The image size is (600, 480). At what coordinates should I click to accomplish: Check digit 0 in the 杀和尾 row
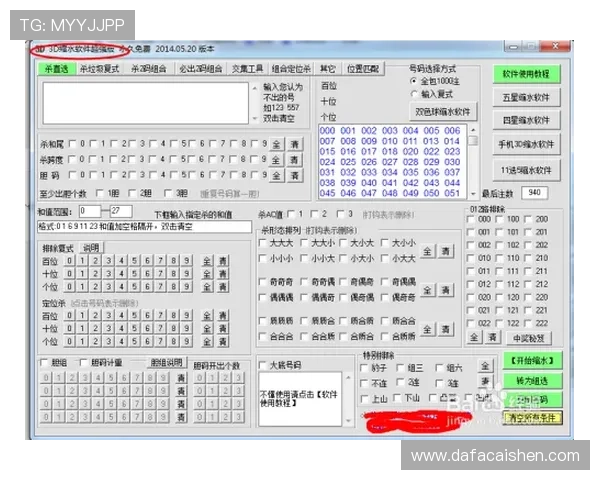(x=72, y=144)
